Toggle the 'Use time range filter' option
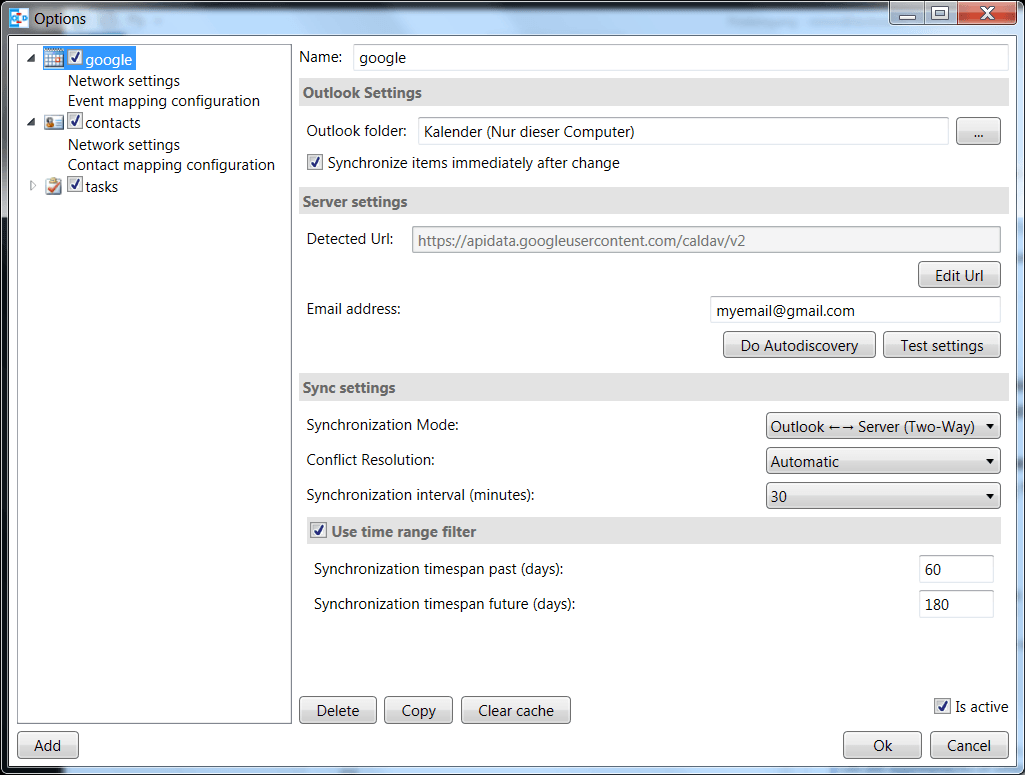This screenshot has height=775, width=1025. pyautogui.click(x=317, y=531)
